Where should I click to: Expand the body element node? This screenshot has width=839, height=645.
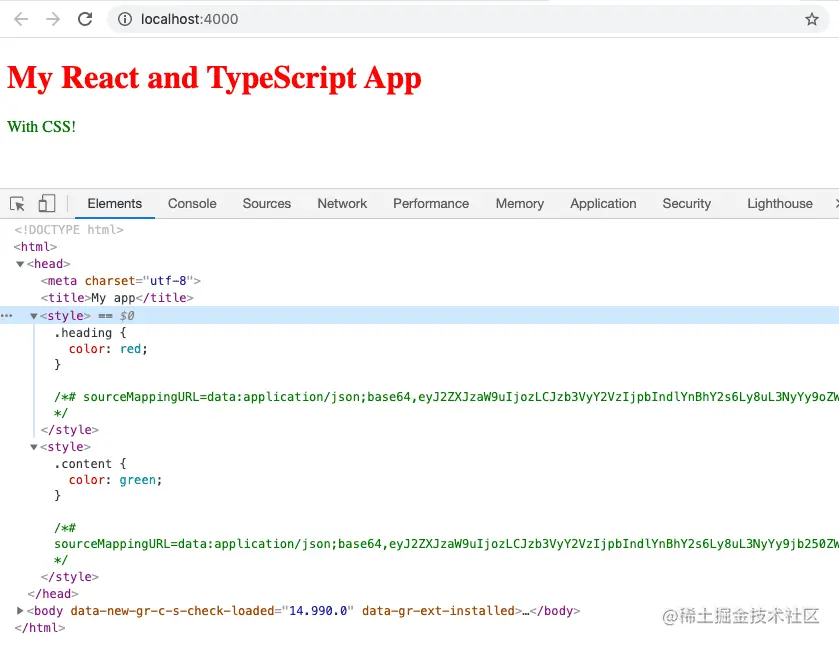(x=20, y=611)
